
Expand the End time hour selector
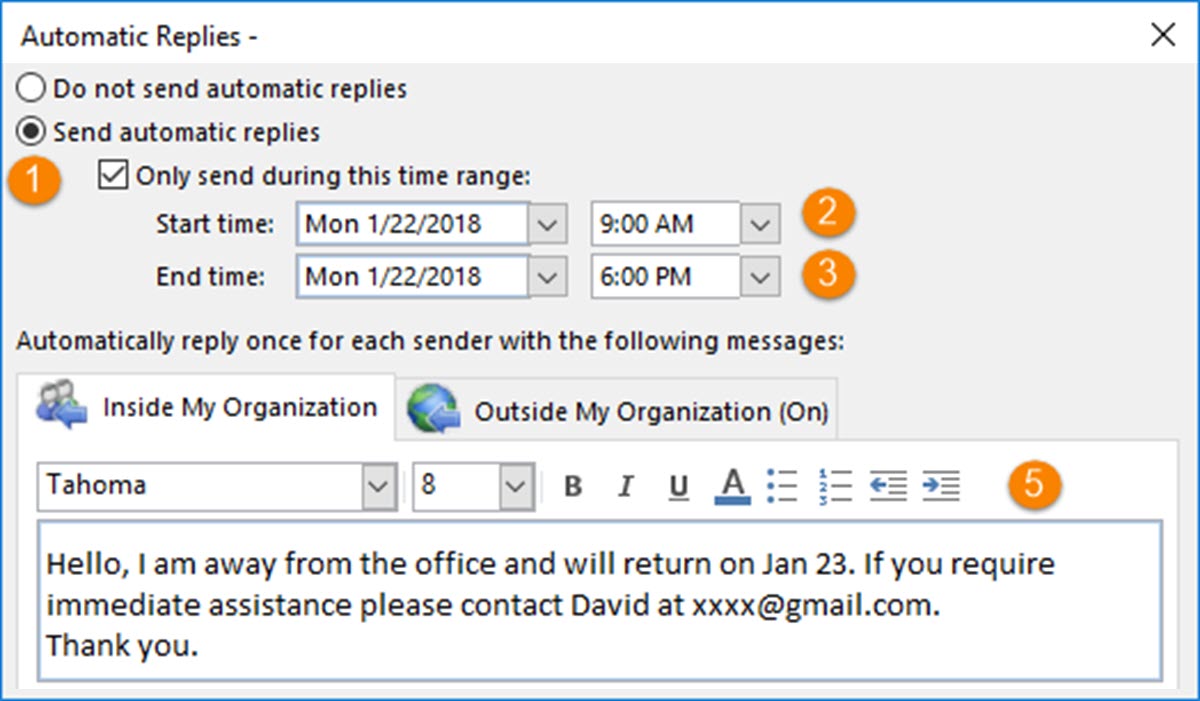tap(763, 276)
